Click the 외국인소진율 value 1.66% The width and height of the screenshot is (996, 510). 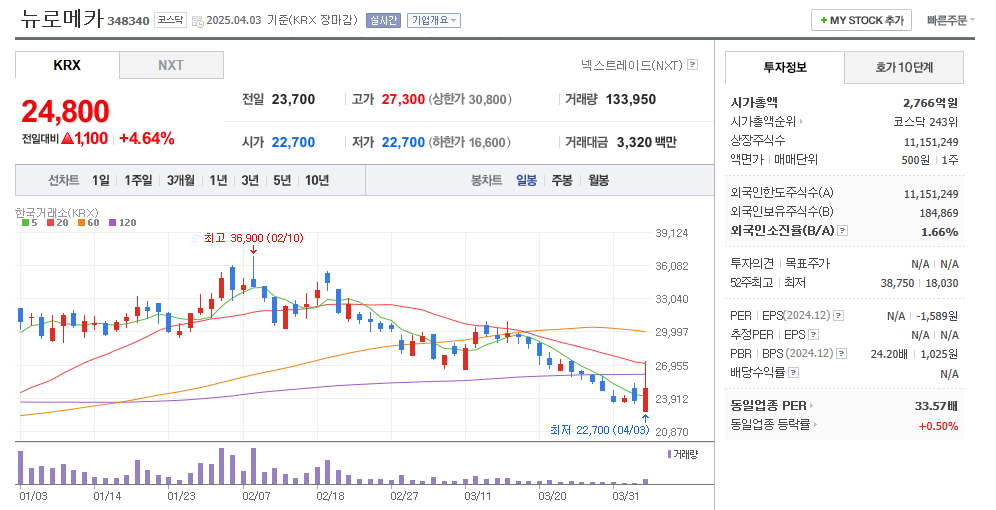(x=939, y=232)
